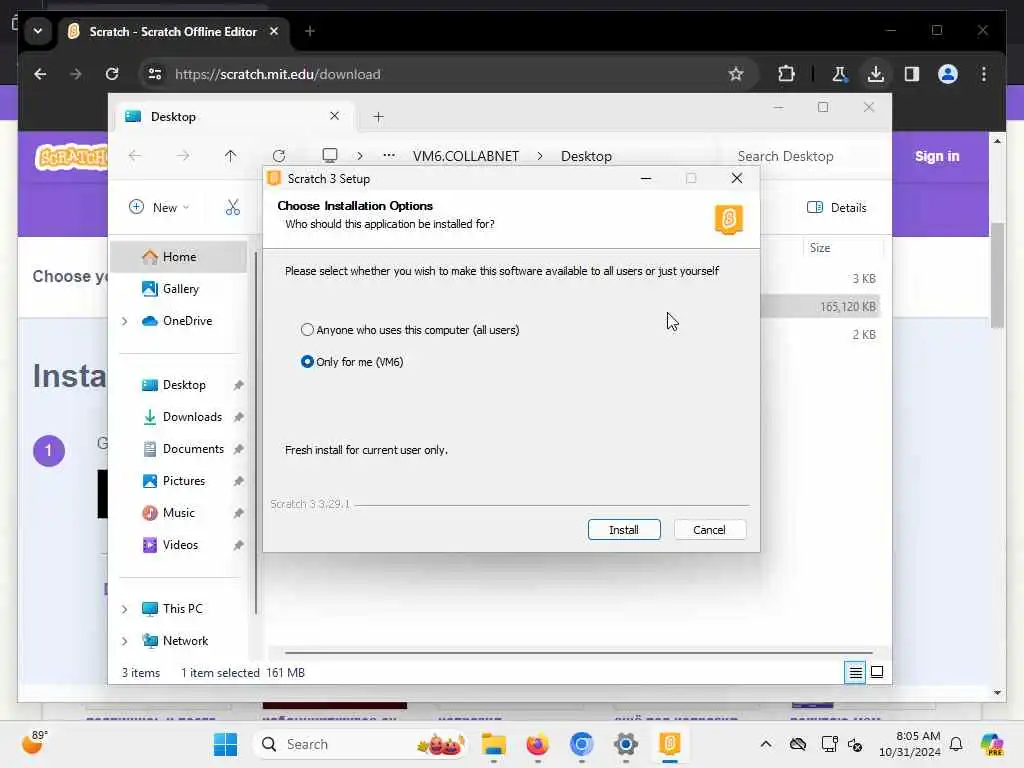Click the Chrome page vertical scrollbar
This screenshot has width=1024, height=768.
pyautogui.click(x=997, y=274)
